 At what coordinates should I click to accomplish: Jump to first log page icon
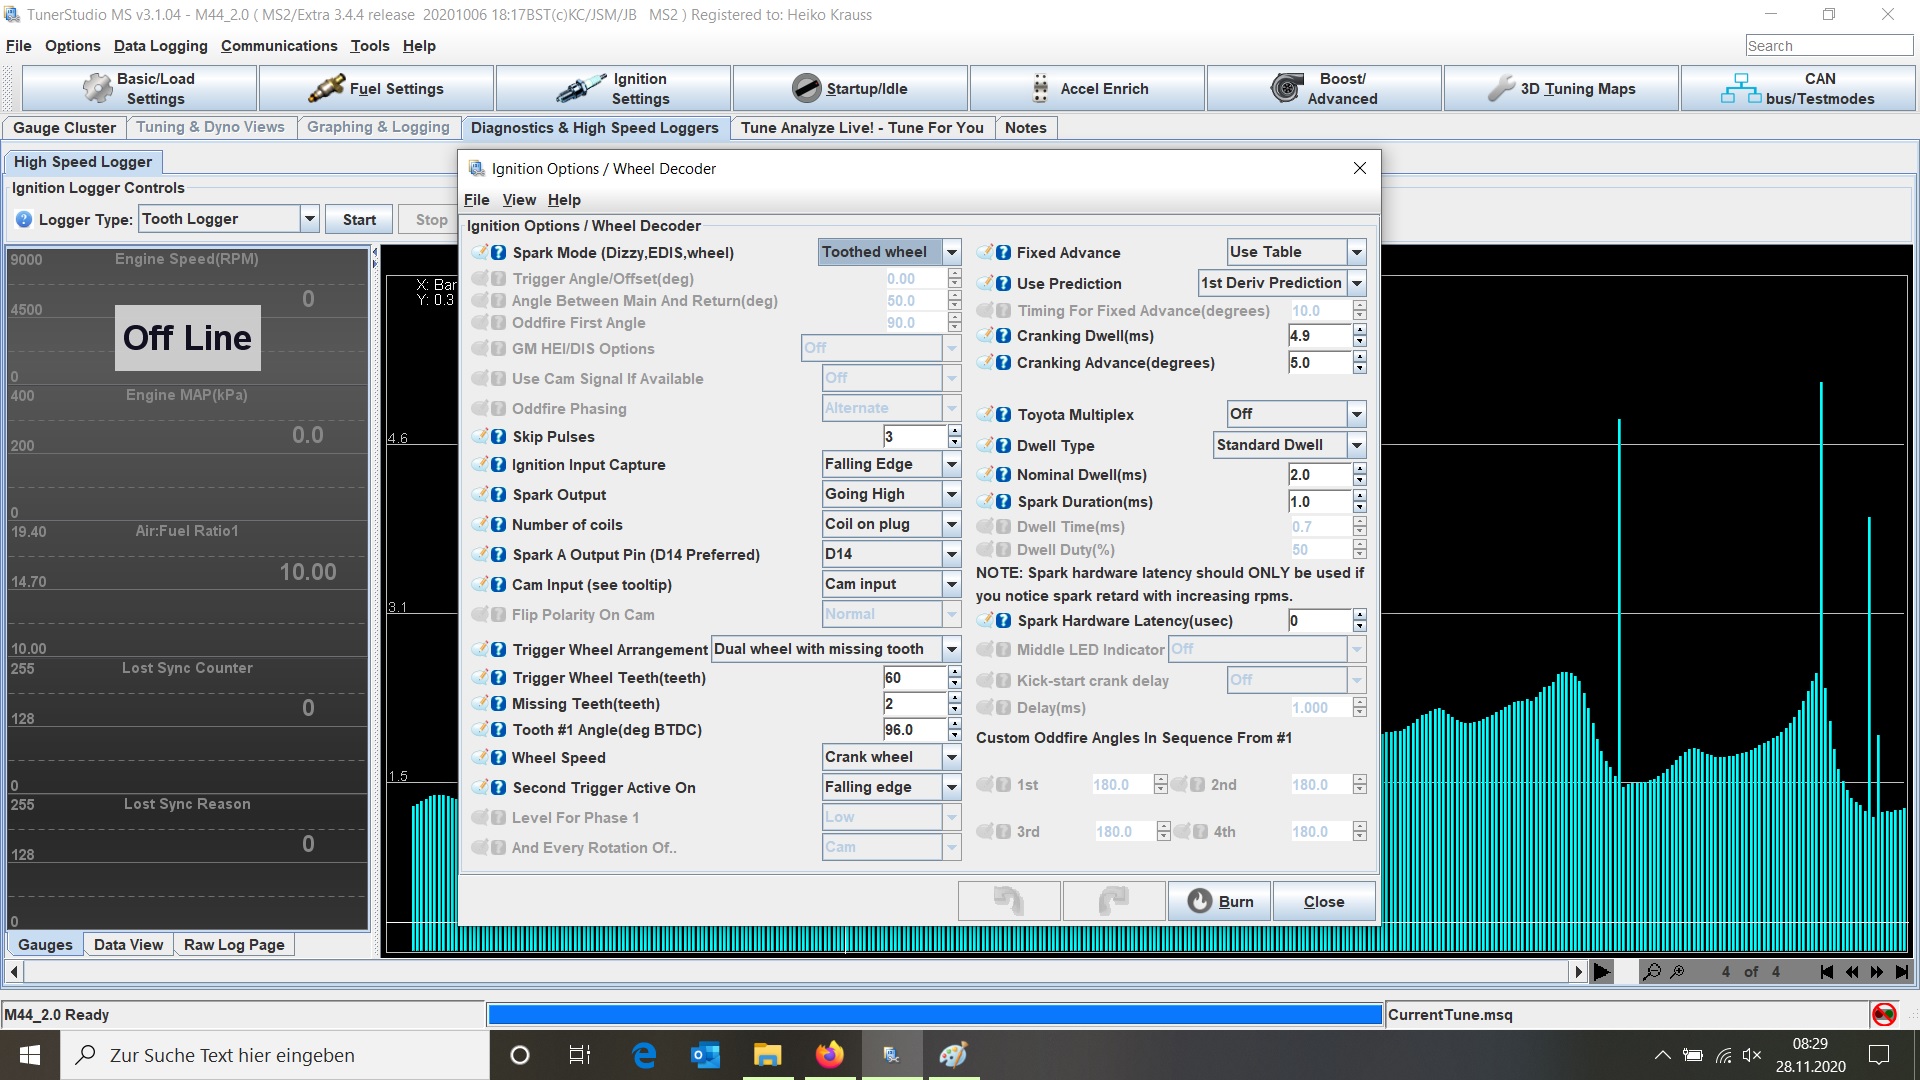click(1826, 971)
